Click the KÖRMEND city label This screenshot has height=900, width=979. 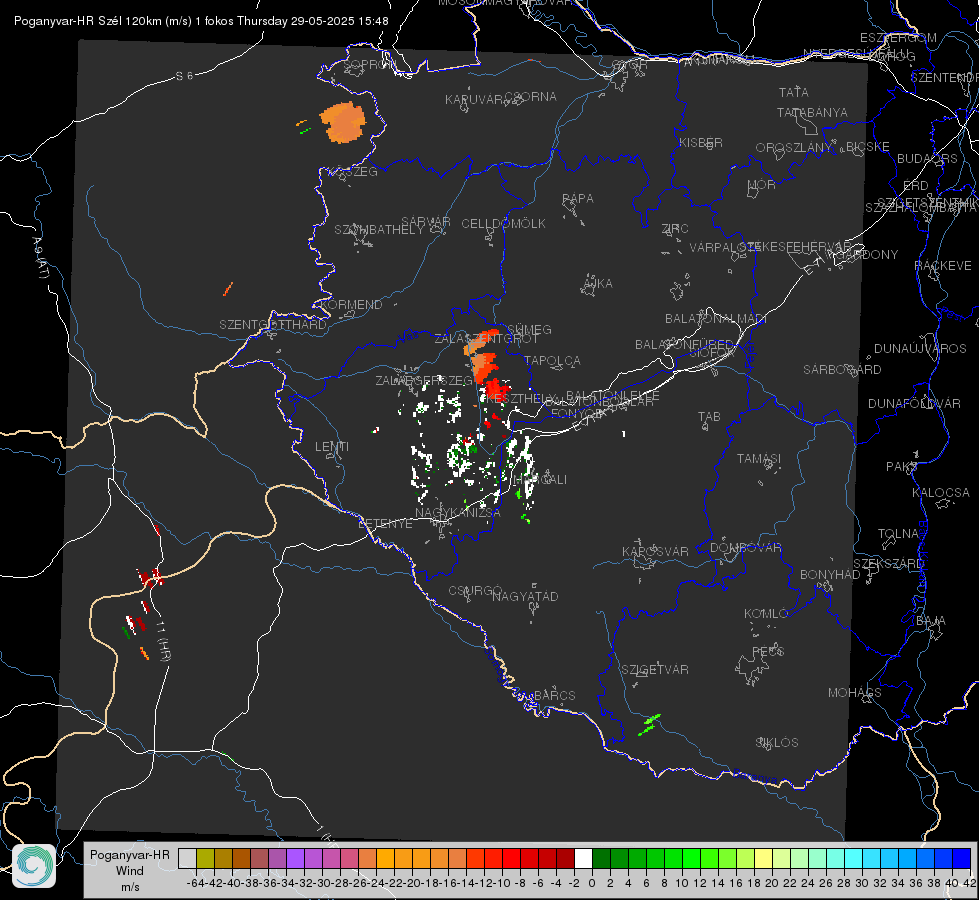point(352,305)
